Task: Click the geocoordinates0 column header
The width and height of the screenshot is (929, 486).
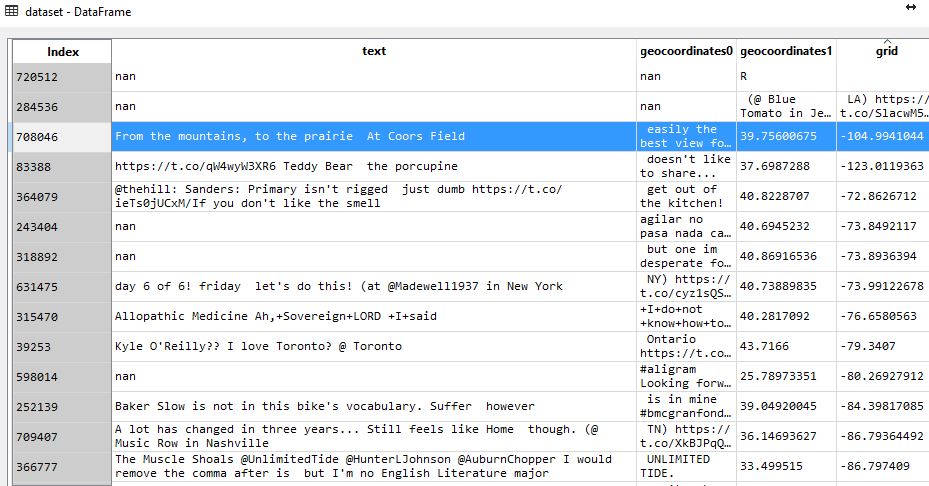Action: pyautogui.click(x=686, y=51)
